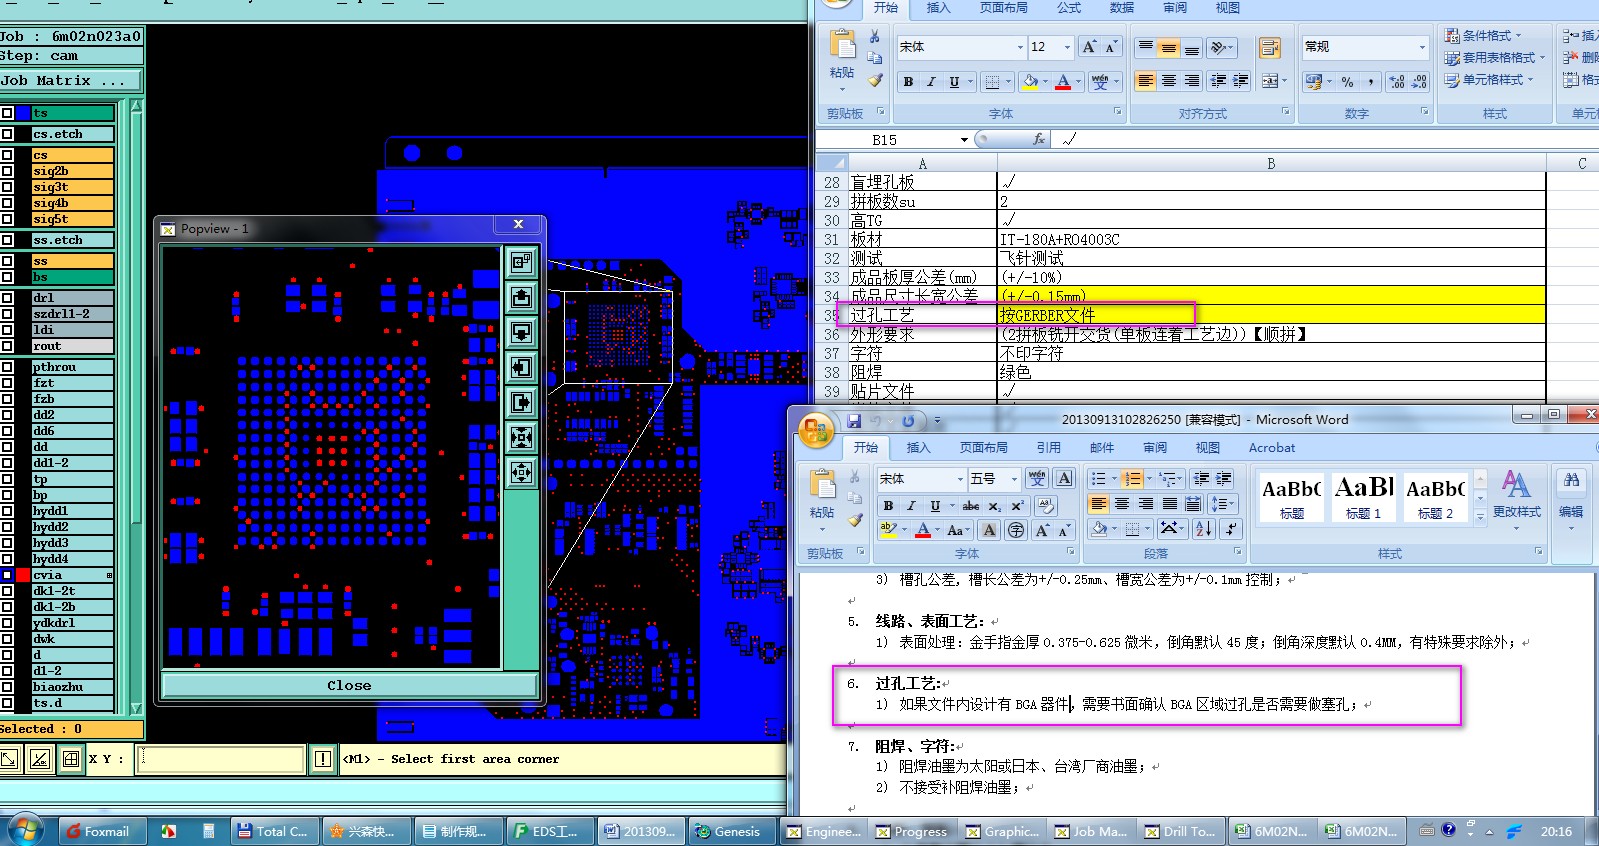Toggle checkbox for layer cs.etch
1599x846 pixels.
click(7, 134)
